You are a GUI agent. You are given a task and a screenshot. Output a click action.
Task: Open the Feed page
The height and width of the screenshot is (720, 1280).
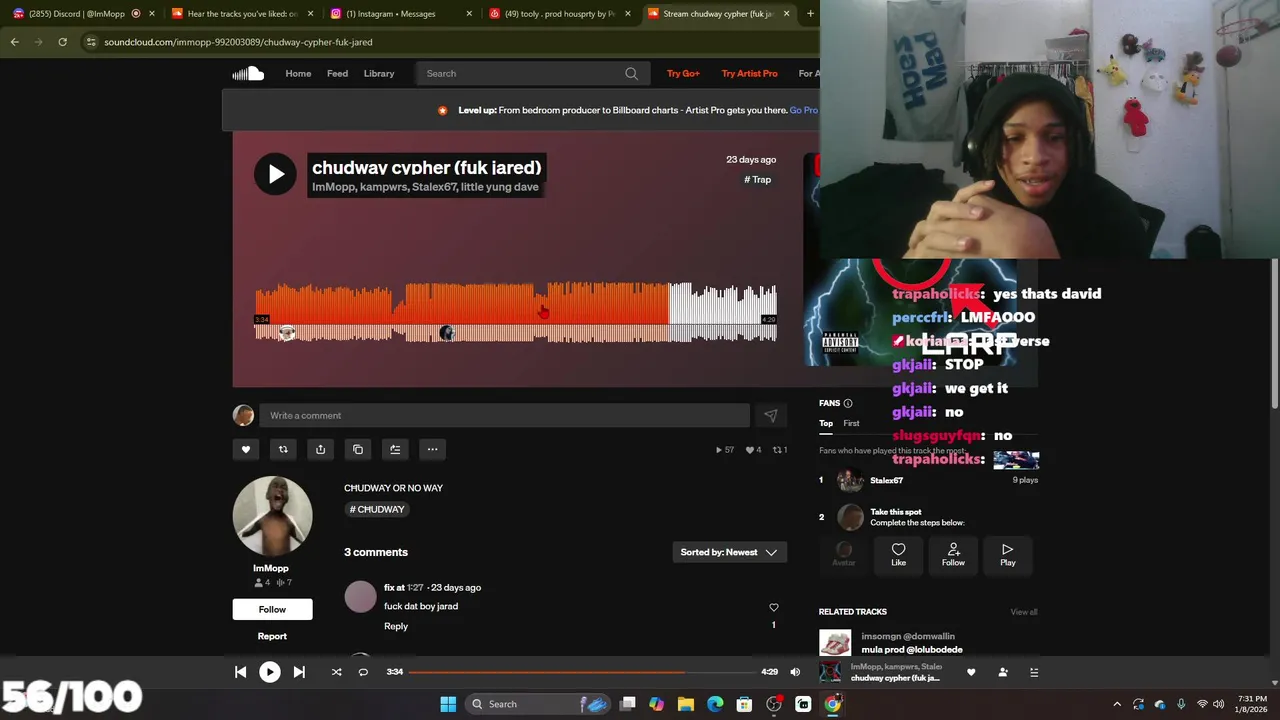coord(337,73)
